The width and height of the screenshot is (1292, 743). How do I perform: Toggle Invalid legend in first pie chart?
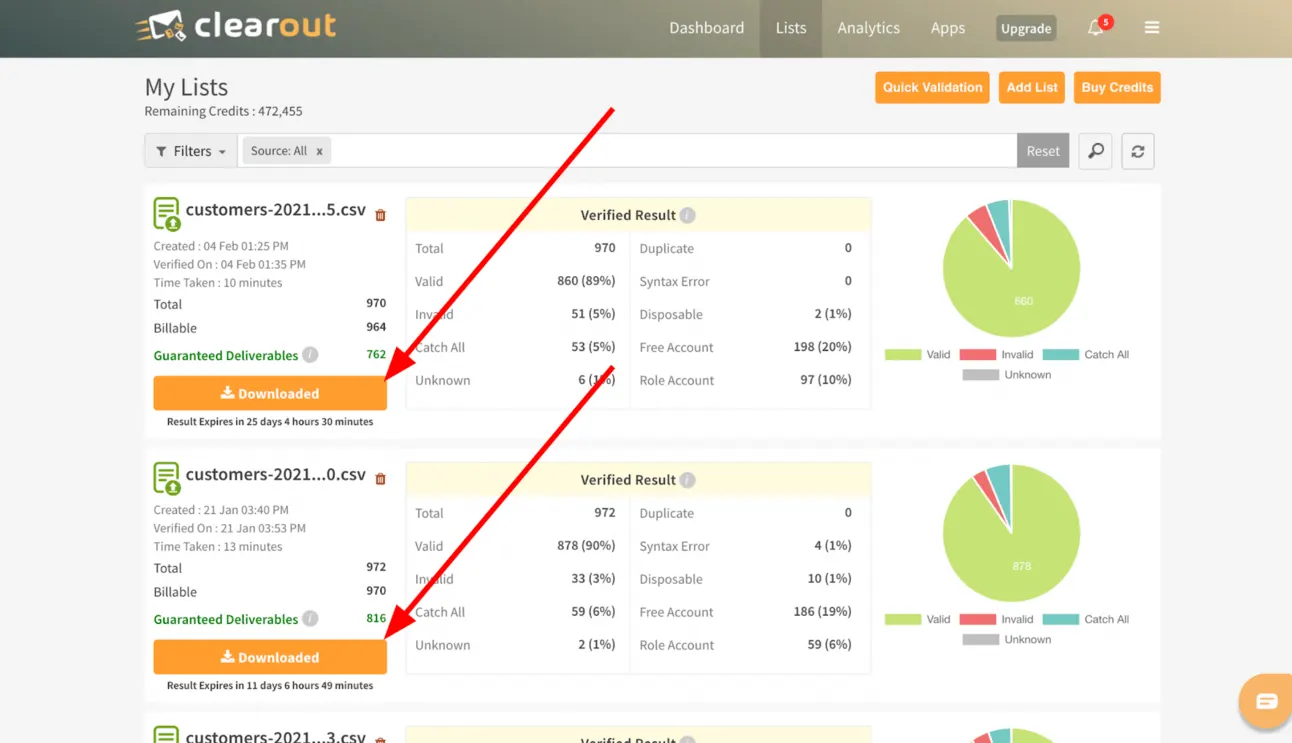[x=996, y=354]
